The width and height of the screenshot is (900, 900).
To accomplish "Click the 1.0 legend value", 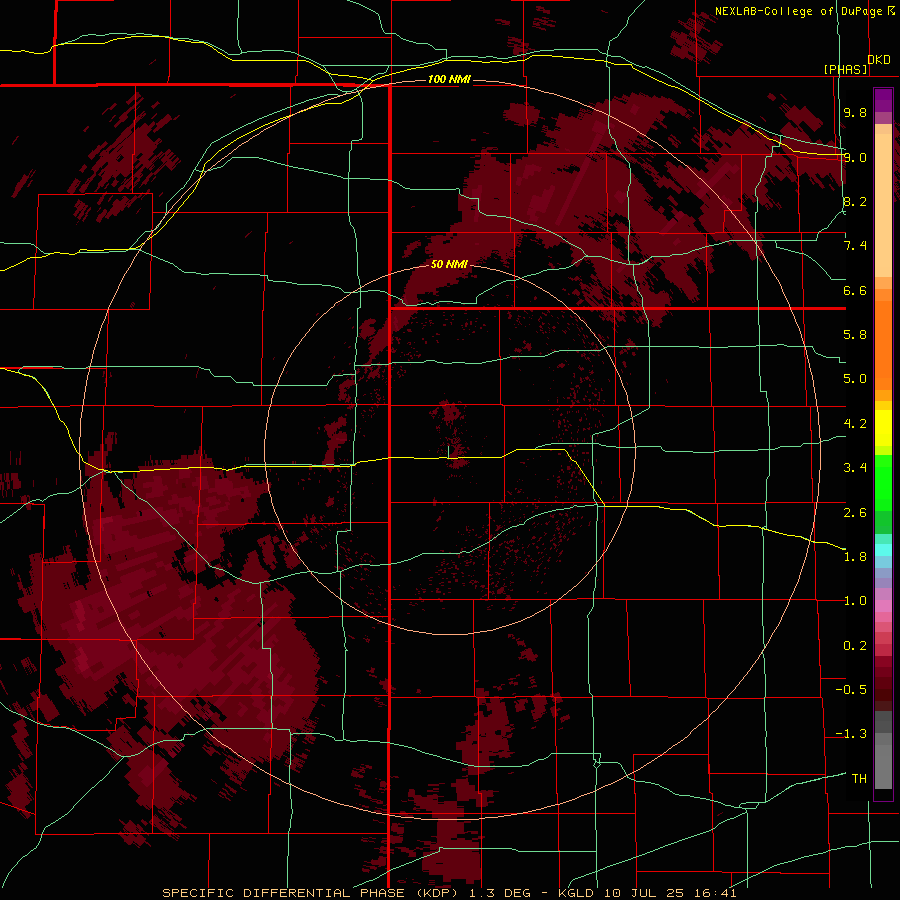I will (x=855, y=601).
